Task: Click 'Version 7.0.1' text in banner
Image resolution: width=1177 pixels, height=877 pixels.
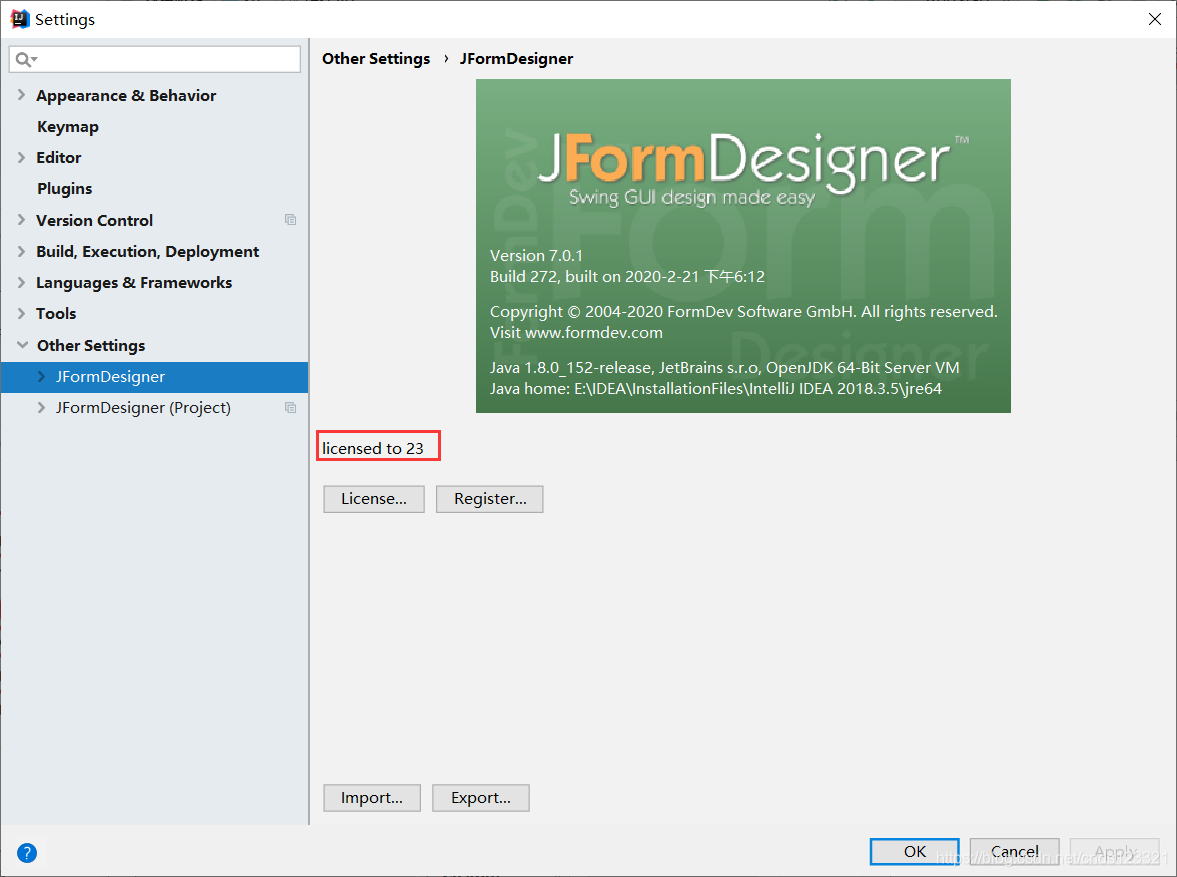Action: 536,255
